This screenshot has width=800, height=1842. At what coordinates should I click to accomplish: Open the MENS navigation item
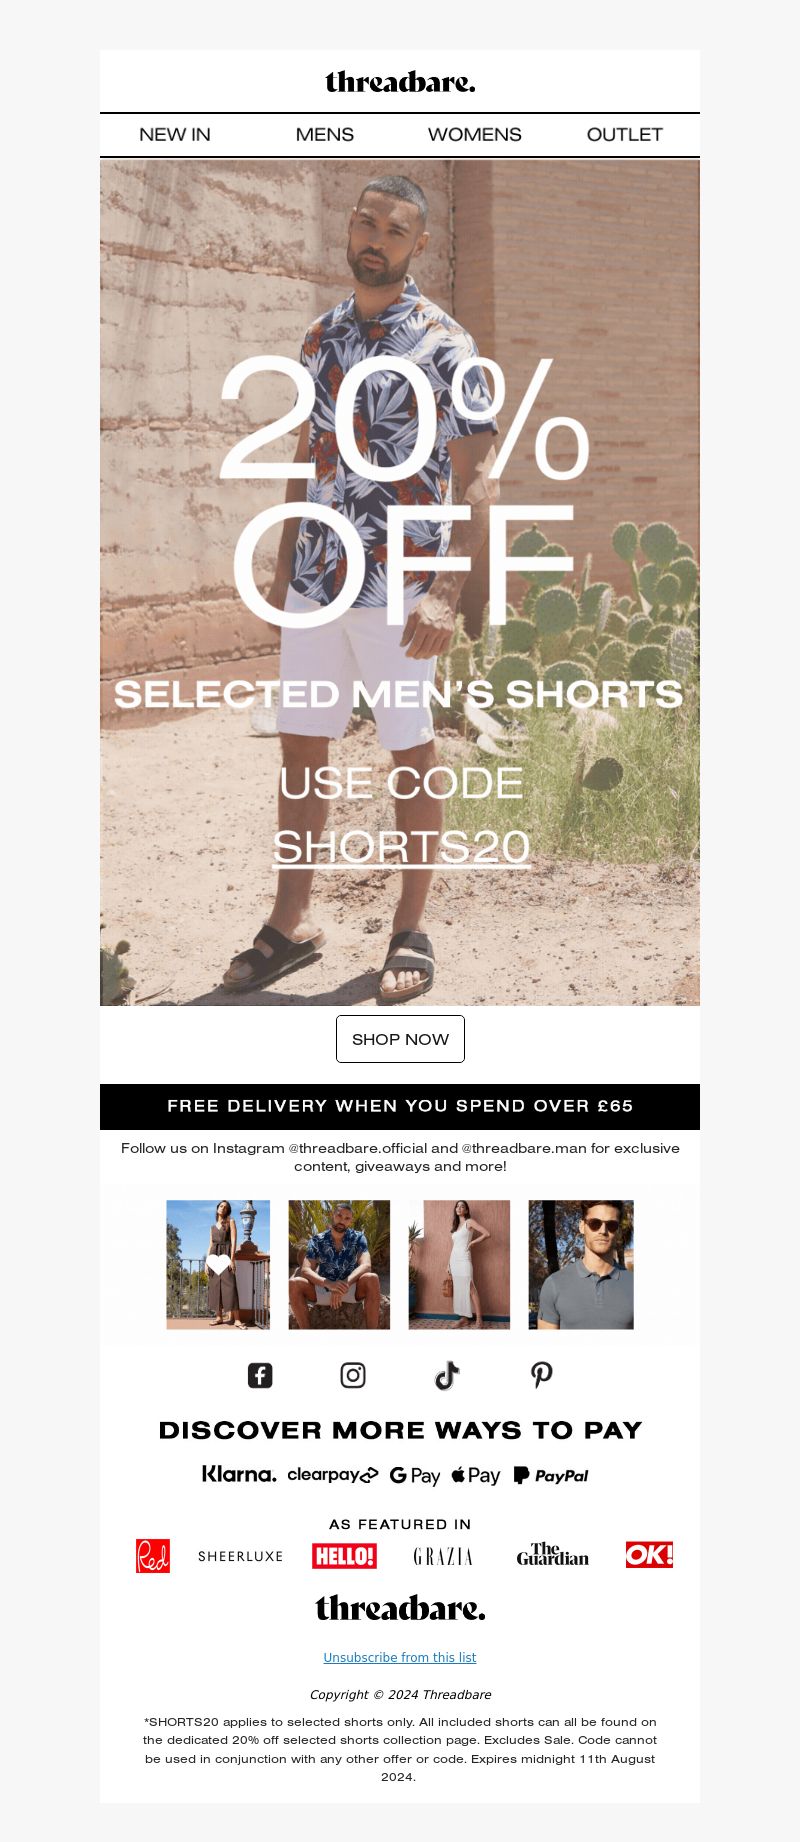click(325, 134)
